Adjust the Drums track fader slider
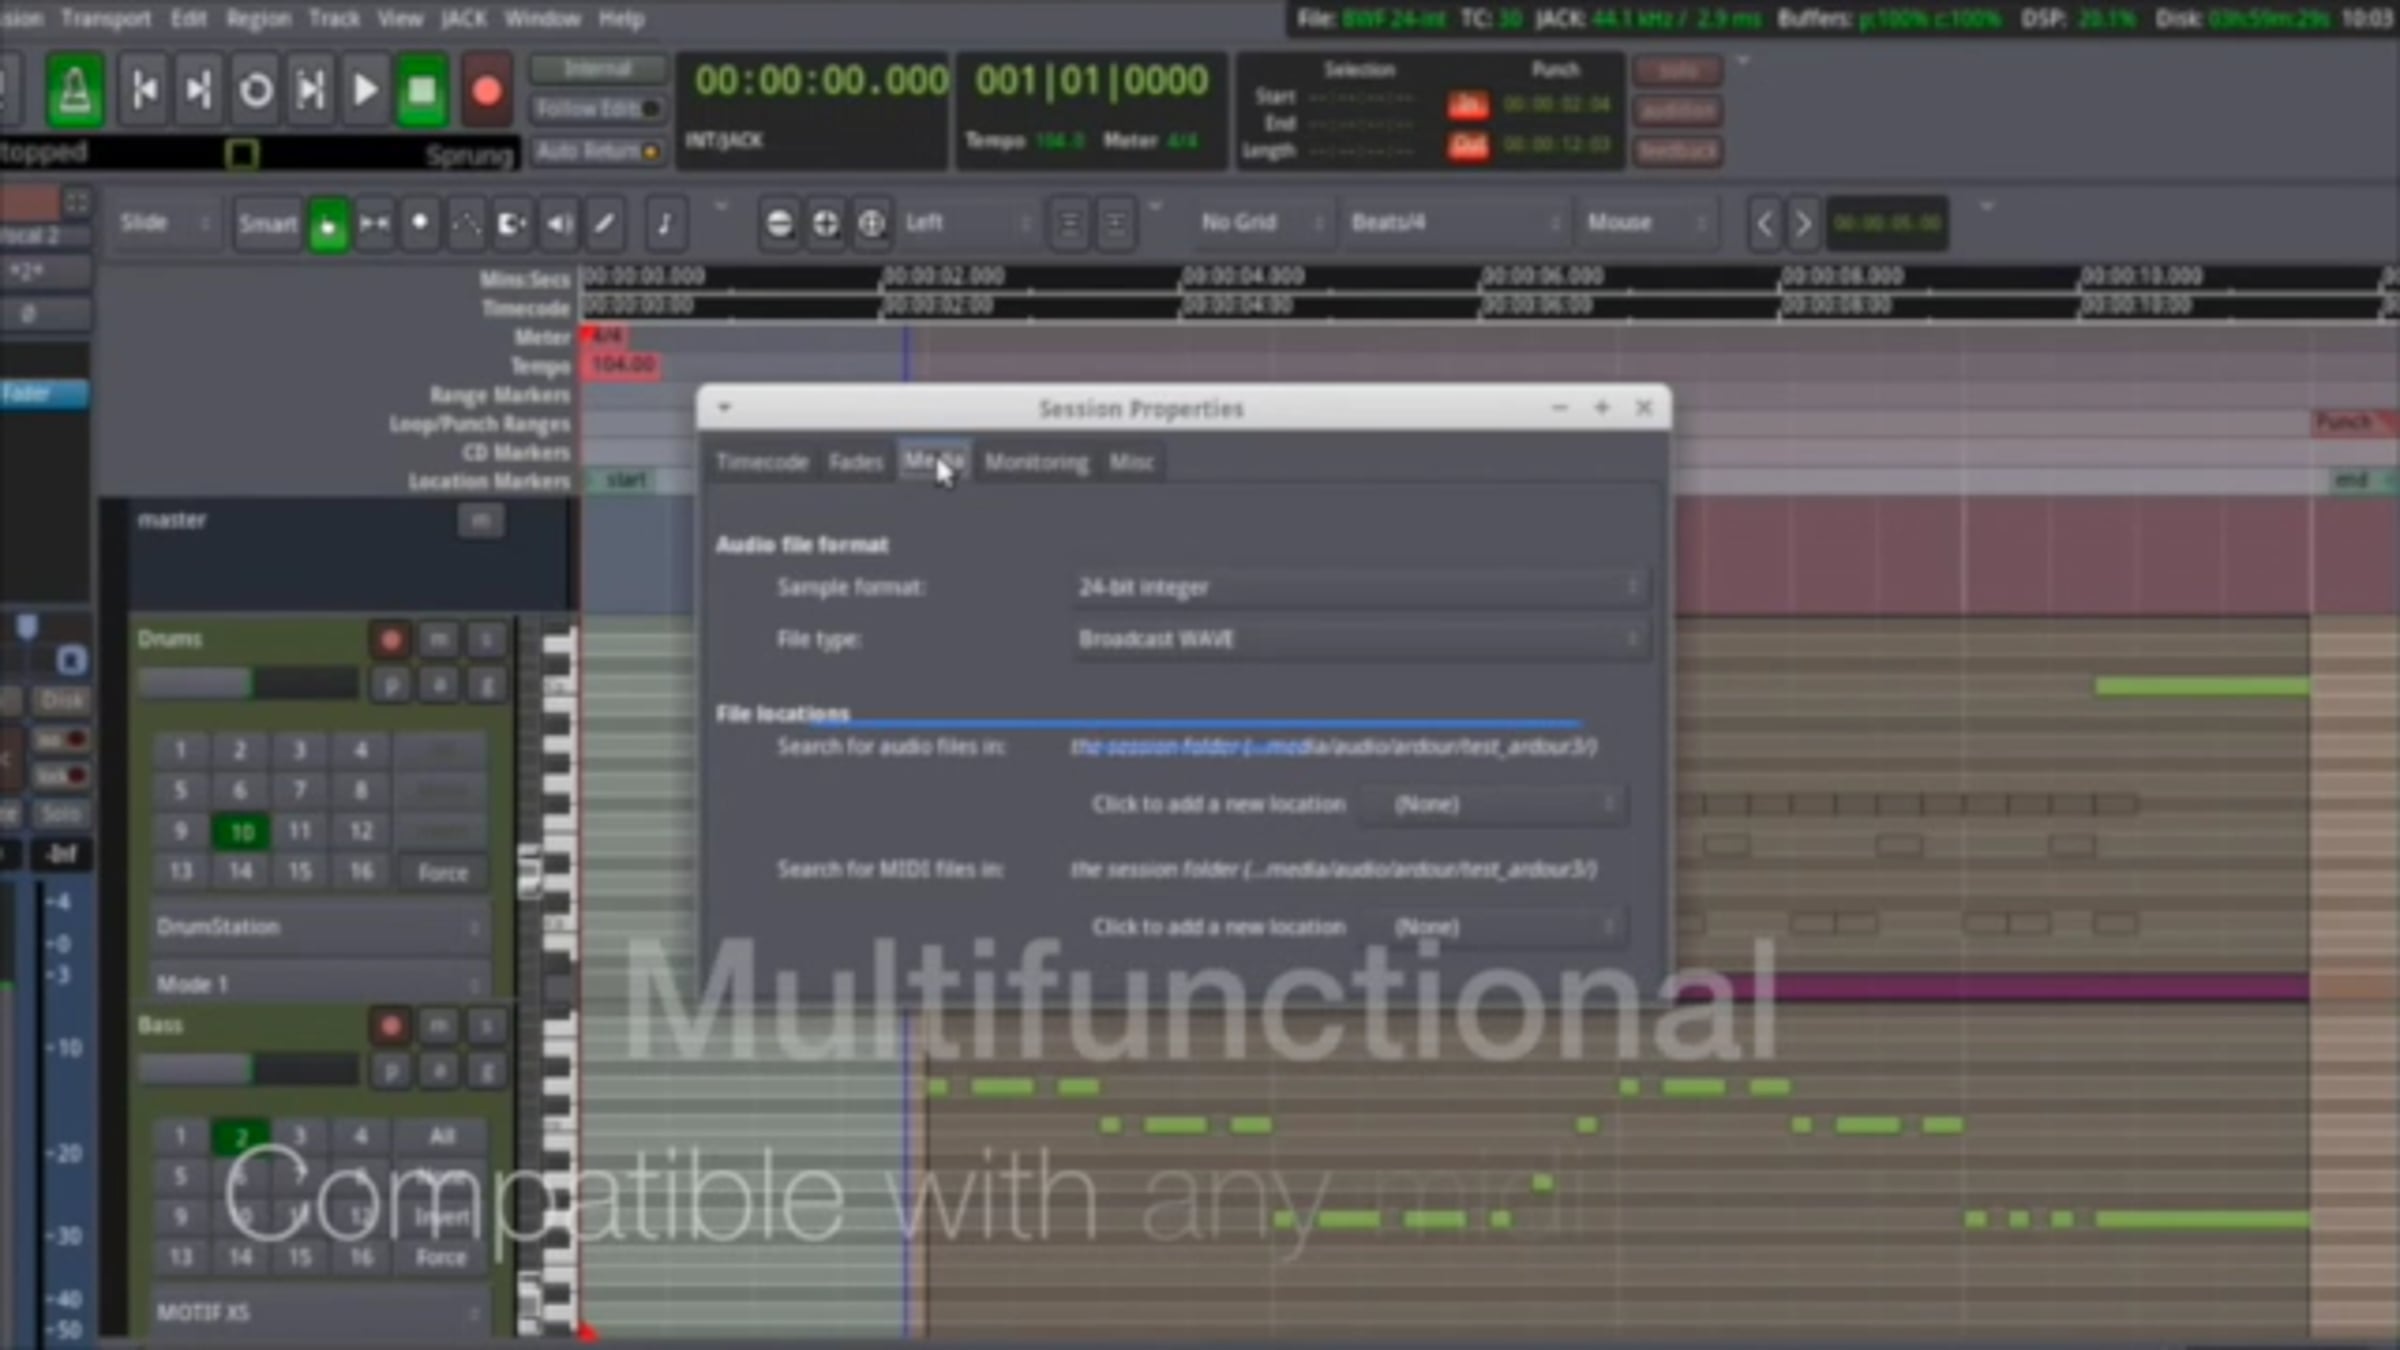2400x1350 pixels. coord(248,683)
